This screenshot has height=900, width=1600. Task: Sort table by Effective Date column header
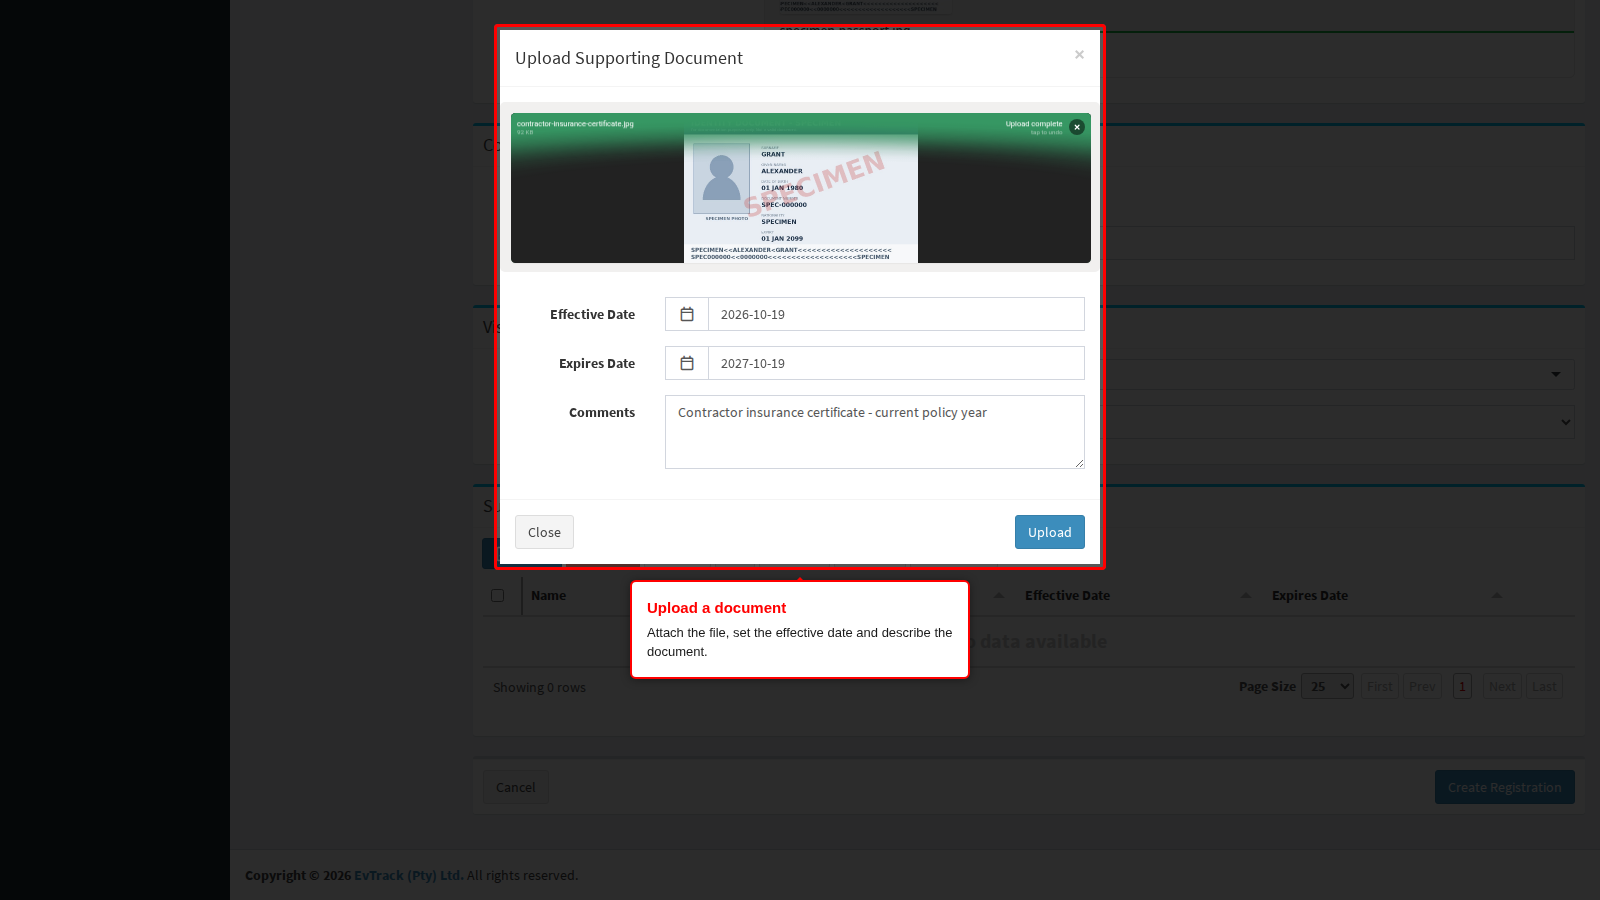[1067, 595]
